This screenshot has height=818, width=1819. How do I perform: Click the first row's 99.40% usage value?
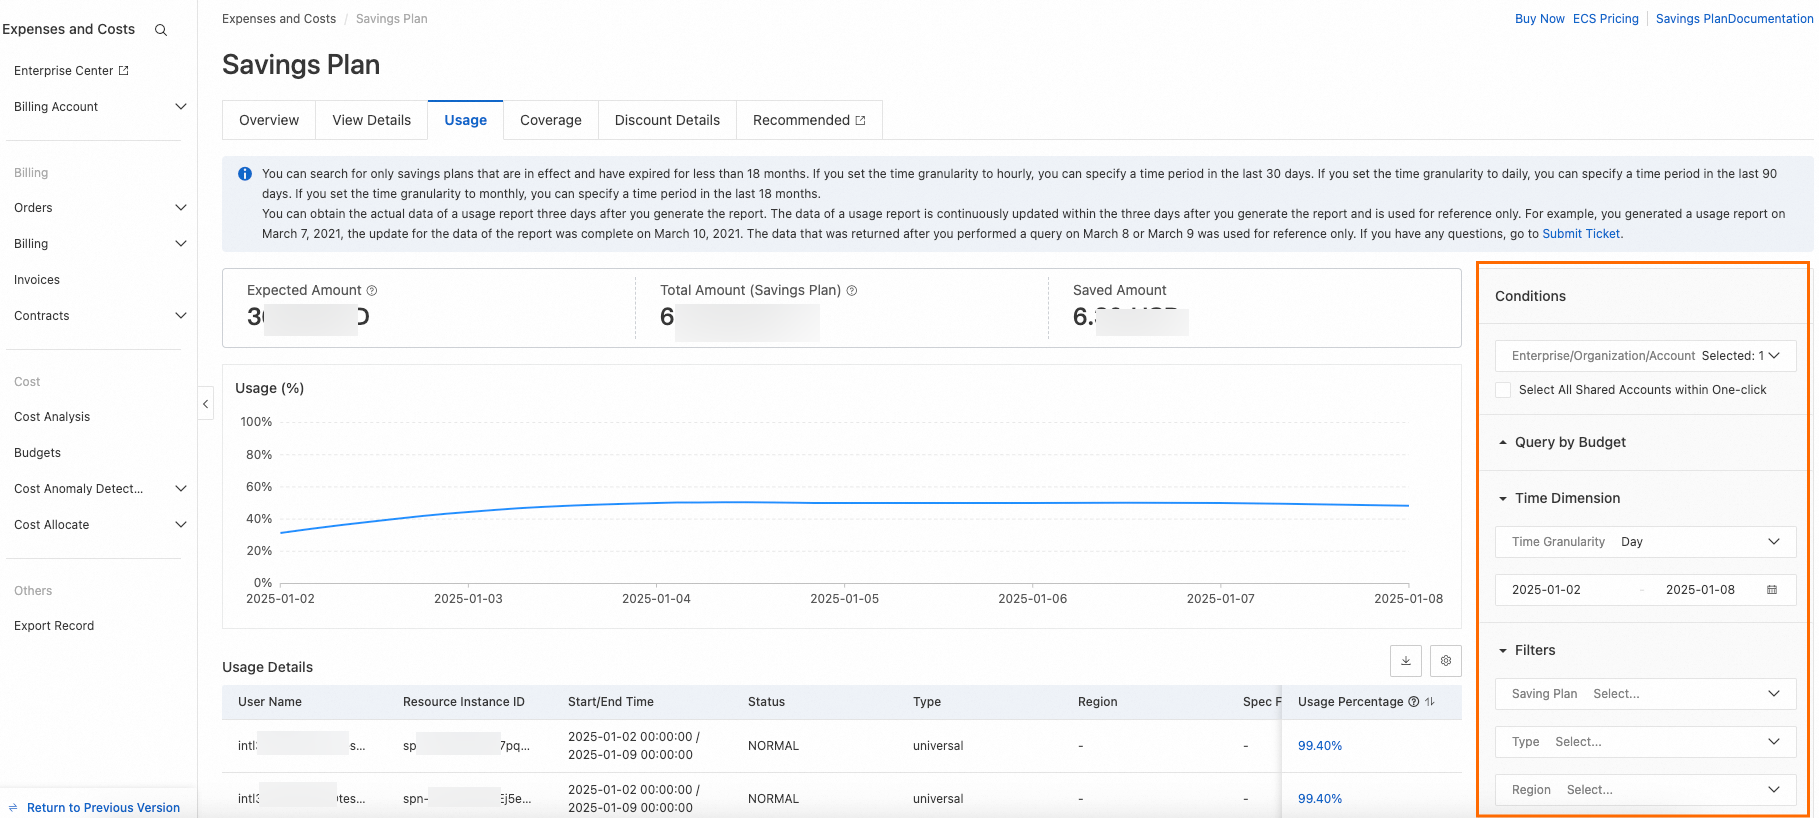[1320, 746]
